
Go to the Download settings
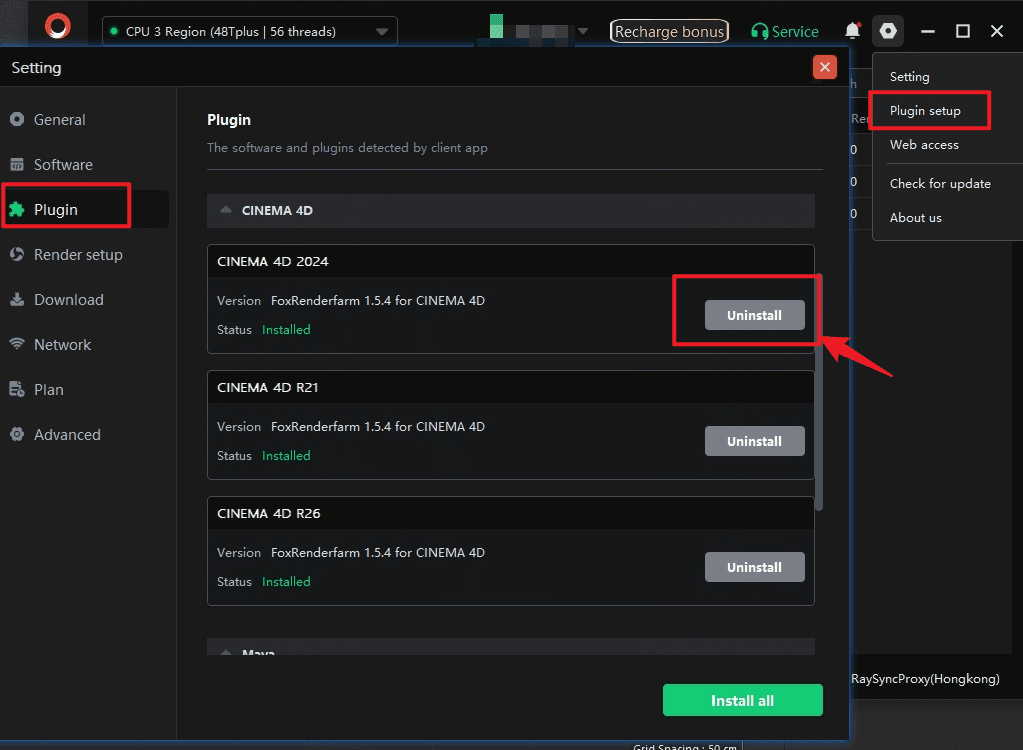(69, 300)
